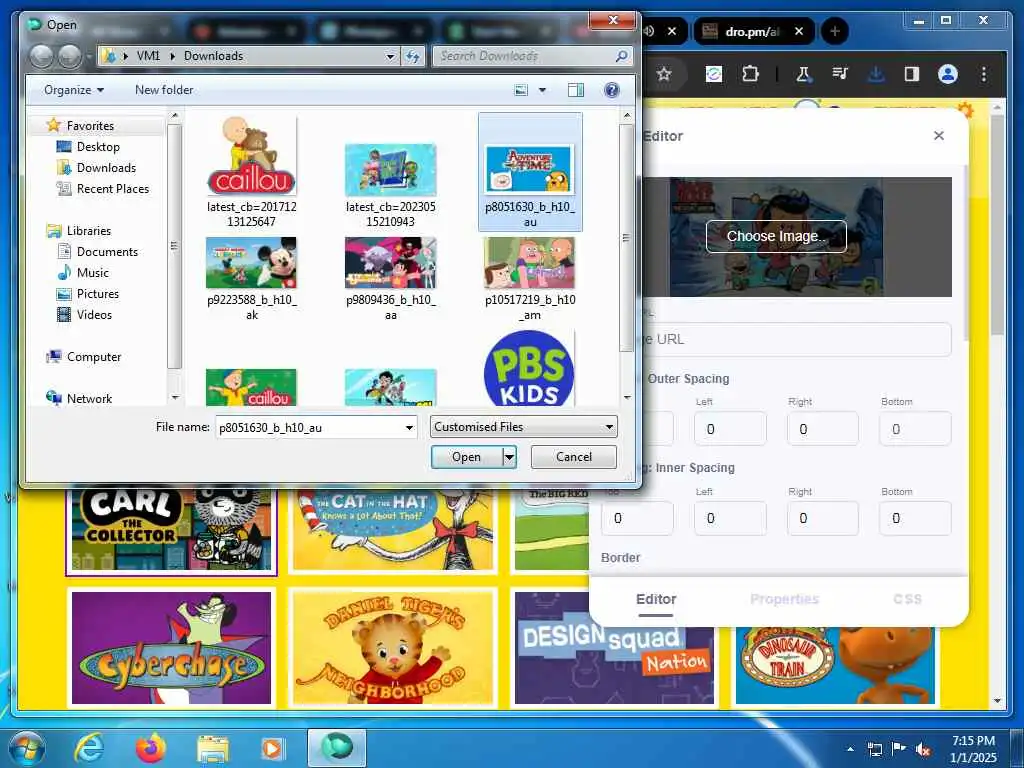Screen dimensions: 1024x768
Task: Switch to the CSS tab
Action: [x=907, y=599]
